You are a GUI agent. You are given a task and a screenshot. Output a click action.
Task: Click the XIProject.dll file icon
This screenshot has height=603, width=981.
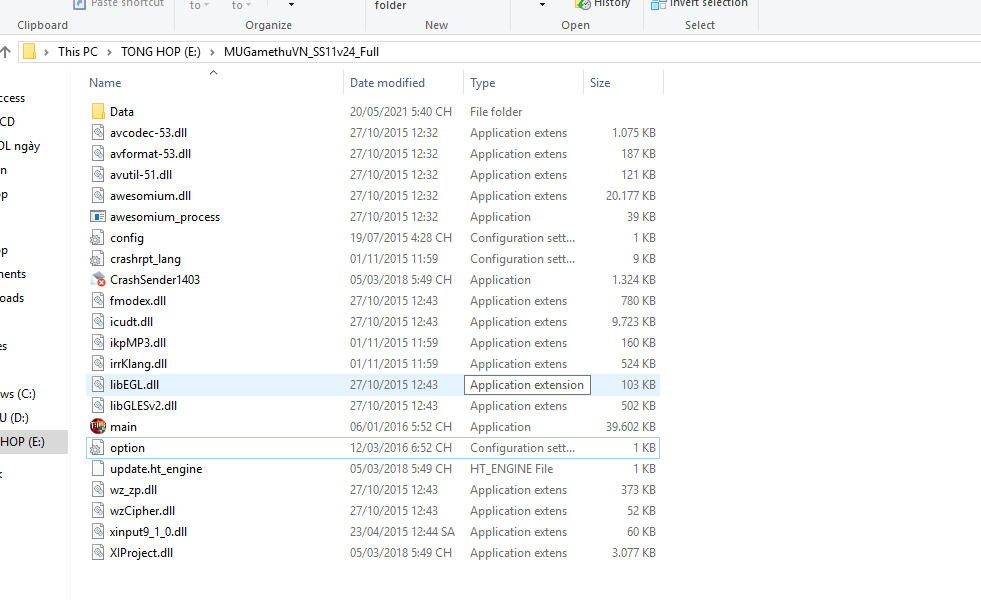point(98,553)
